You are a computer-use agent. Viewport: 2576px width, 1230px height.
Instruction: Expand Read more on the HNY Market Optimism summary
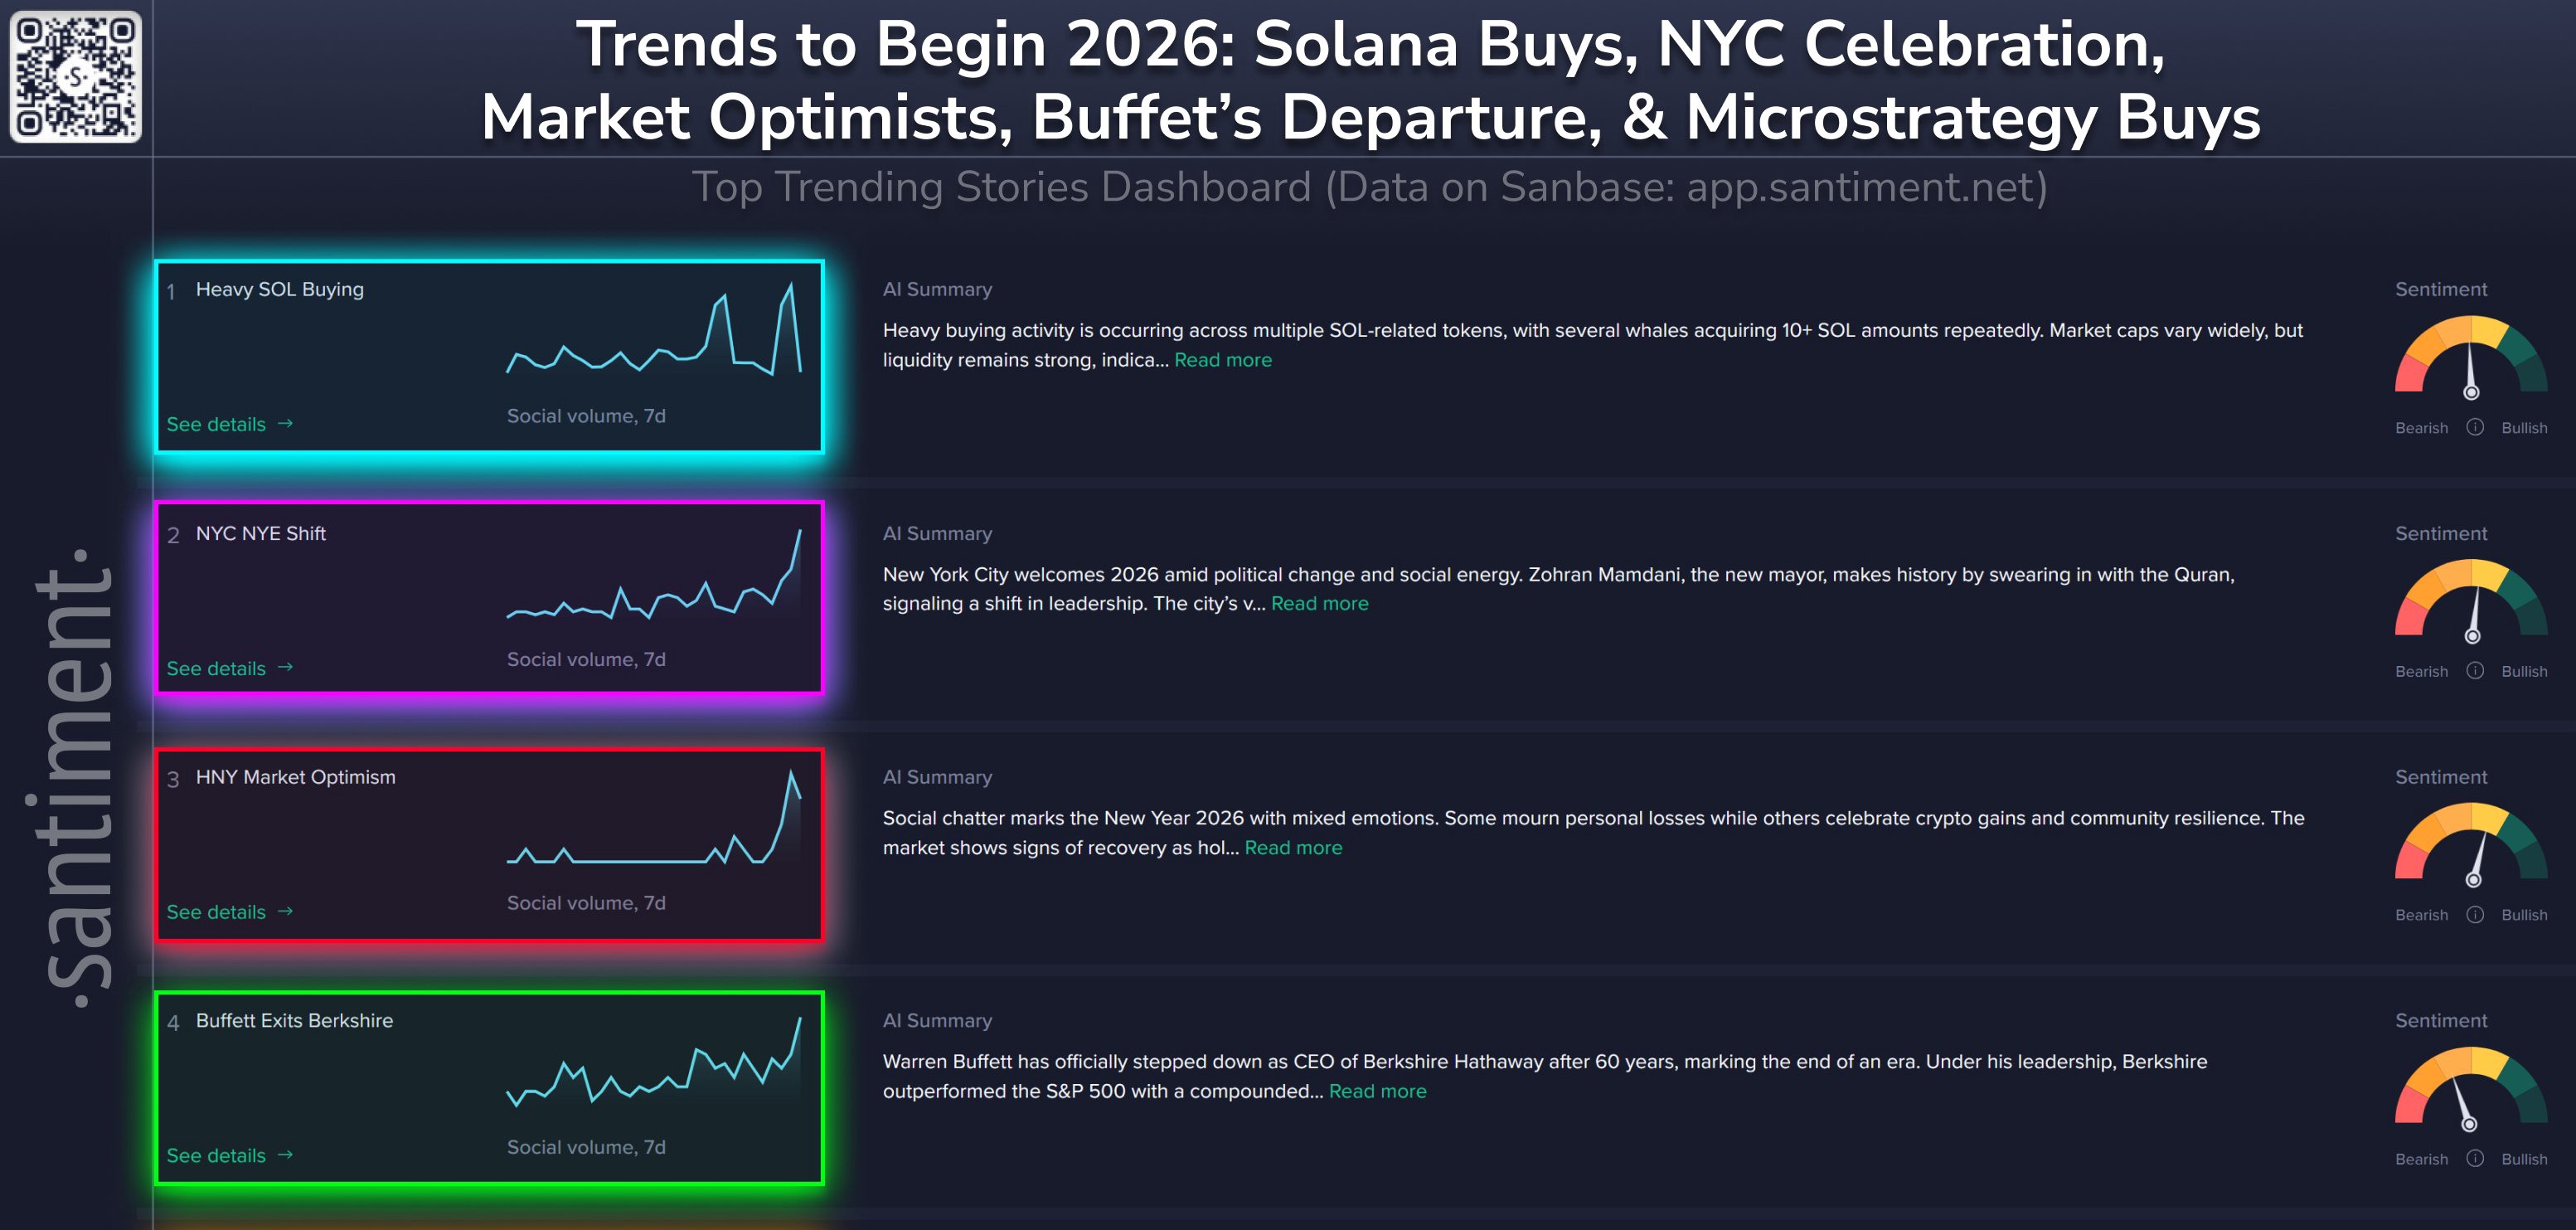pos(1293,847)
